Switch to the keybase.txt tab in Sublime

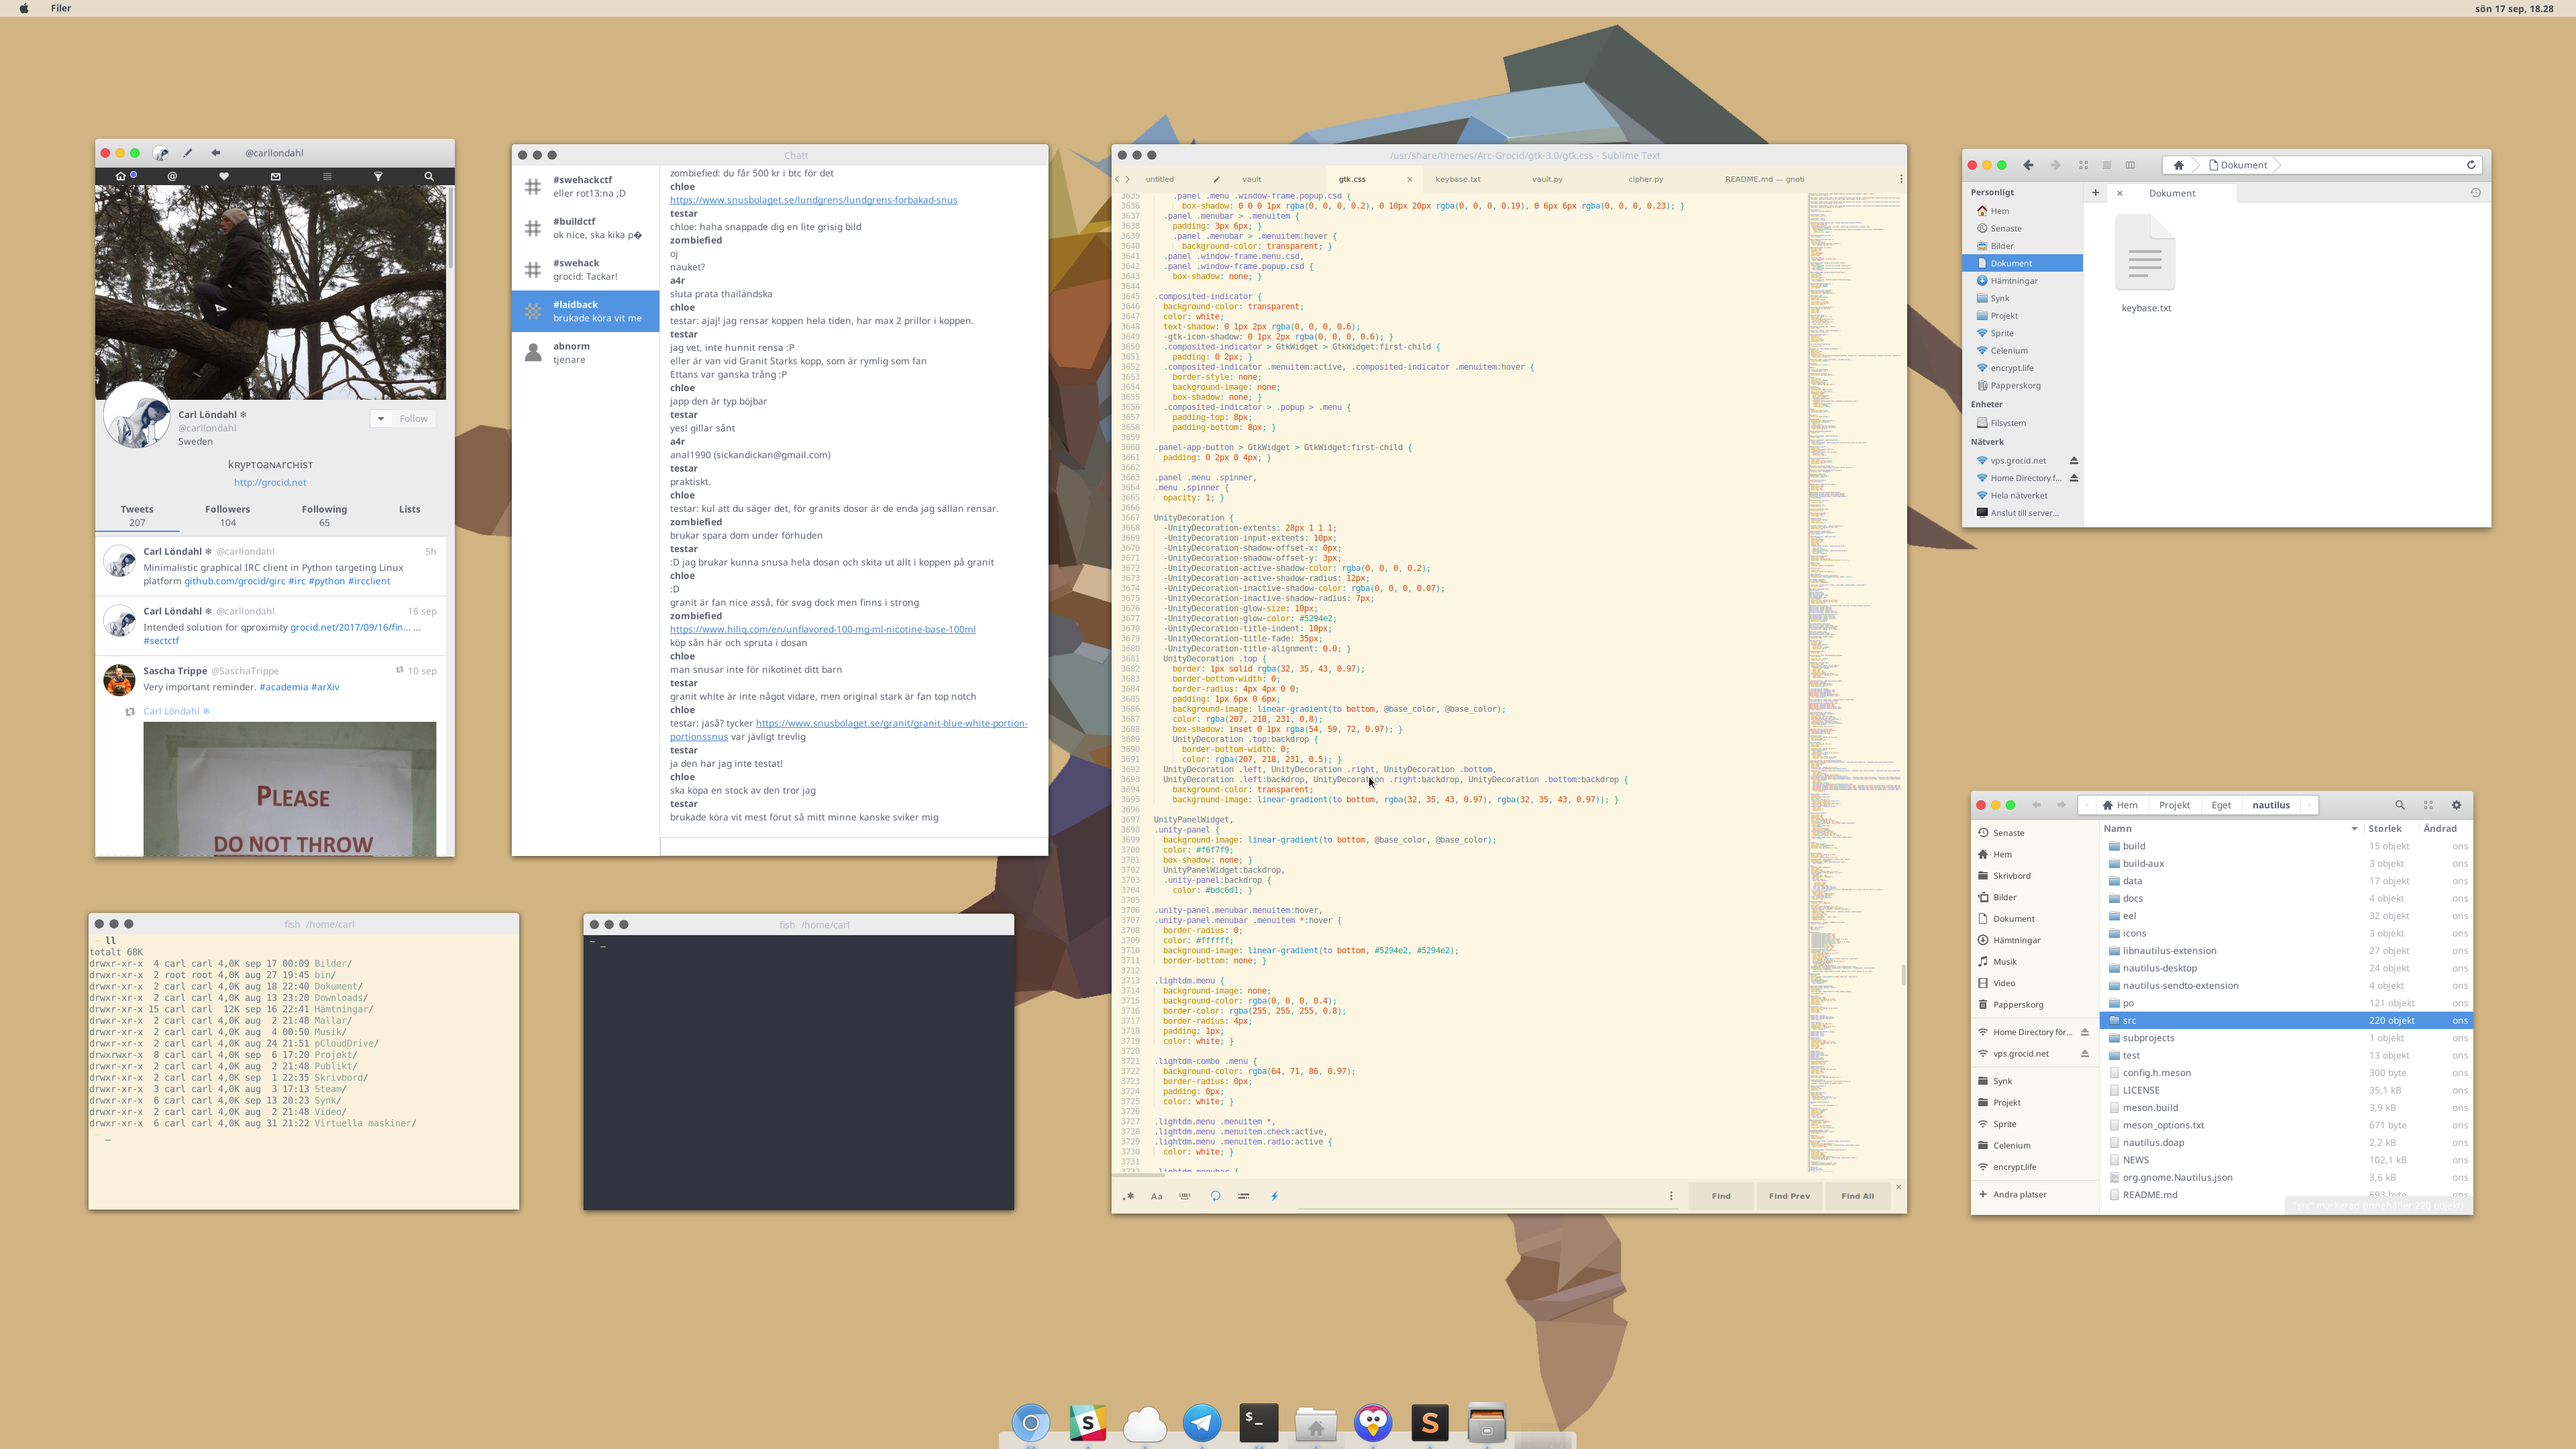coord(1457,179)
